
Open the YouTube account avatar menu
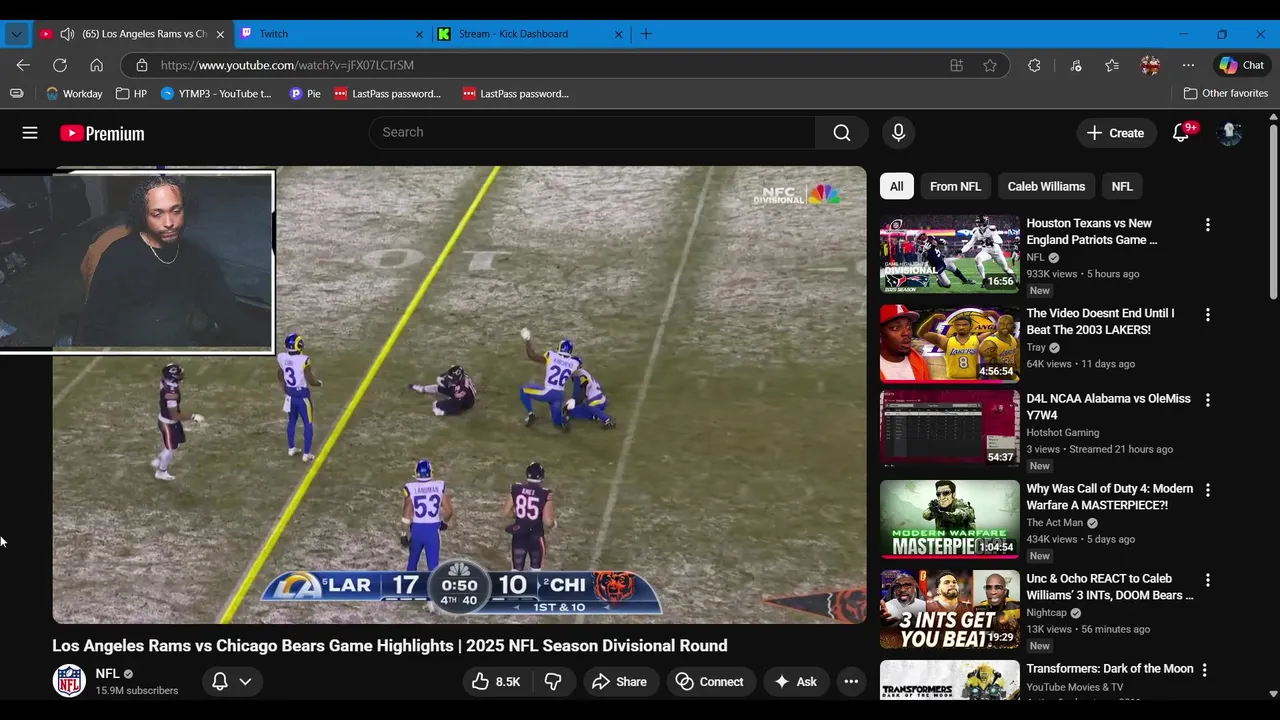(1229, 133)
